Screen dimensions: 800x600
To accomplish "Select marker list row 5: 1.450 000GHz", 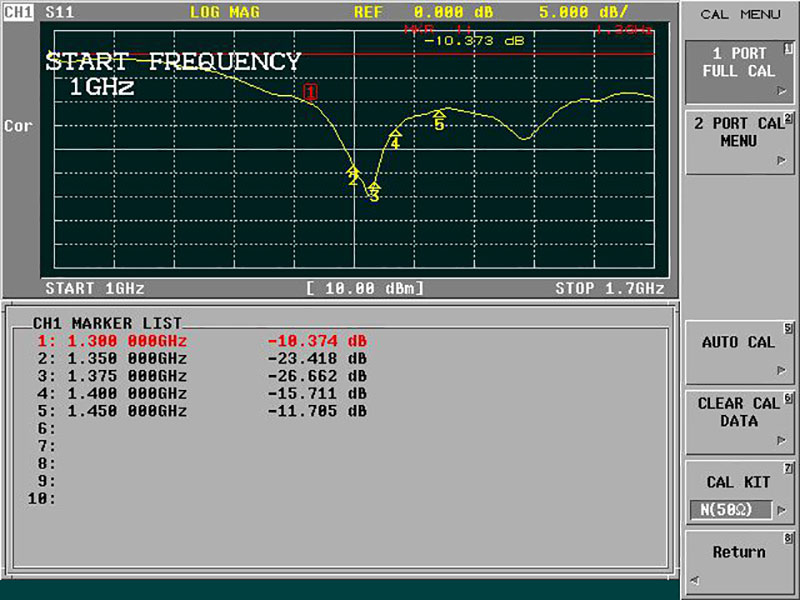I will tap(202, 411).
